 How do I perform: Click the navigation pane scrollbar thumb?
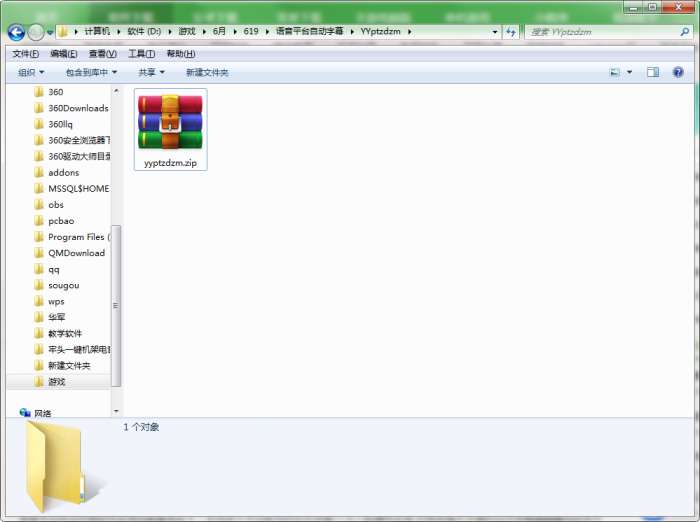pyautogui.click(x=116, y=306)
